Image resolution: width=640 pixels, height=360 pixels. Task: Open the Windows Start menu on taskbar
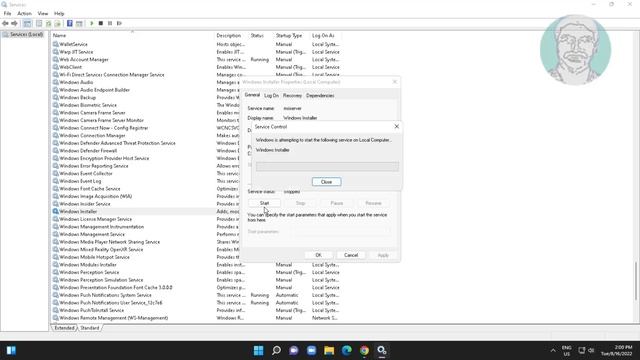[258, 350]
